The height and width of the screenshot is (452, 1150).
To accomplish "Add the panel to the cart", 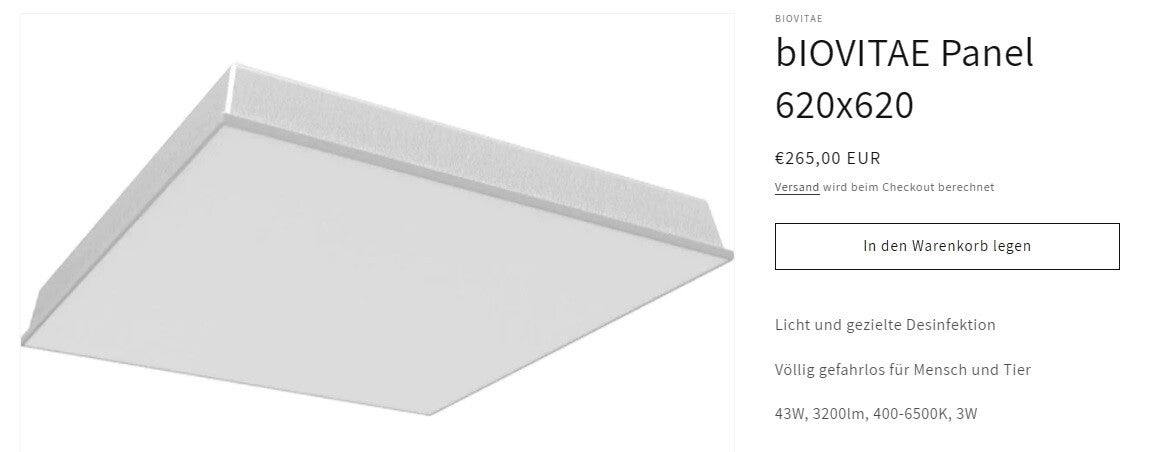I will coord(946,246).
